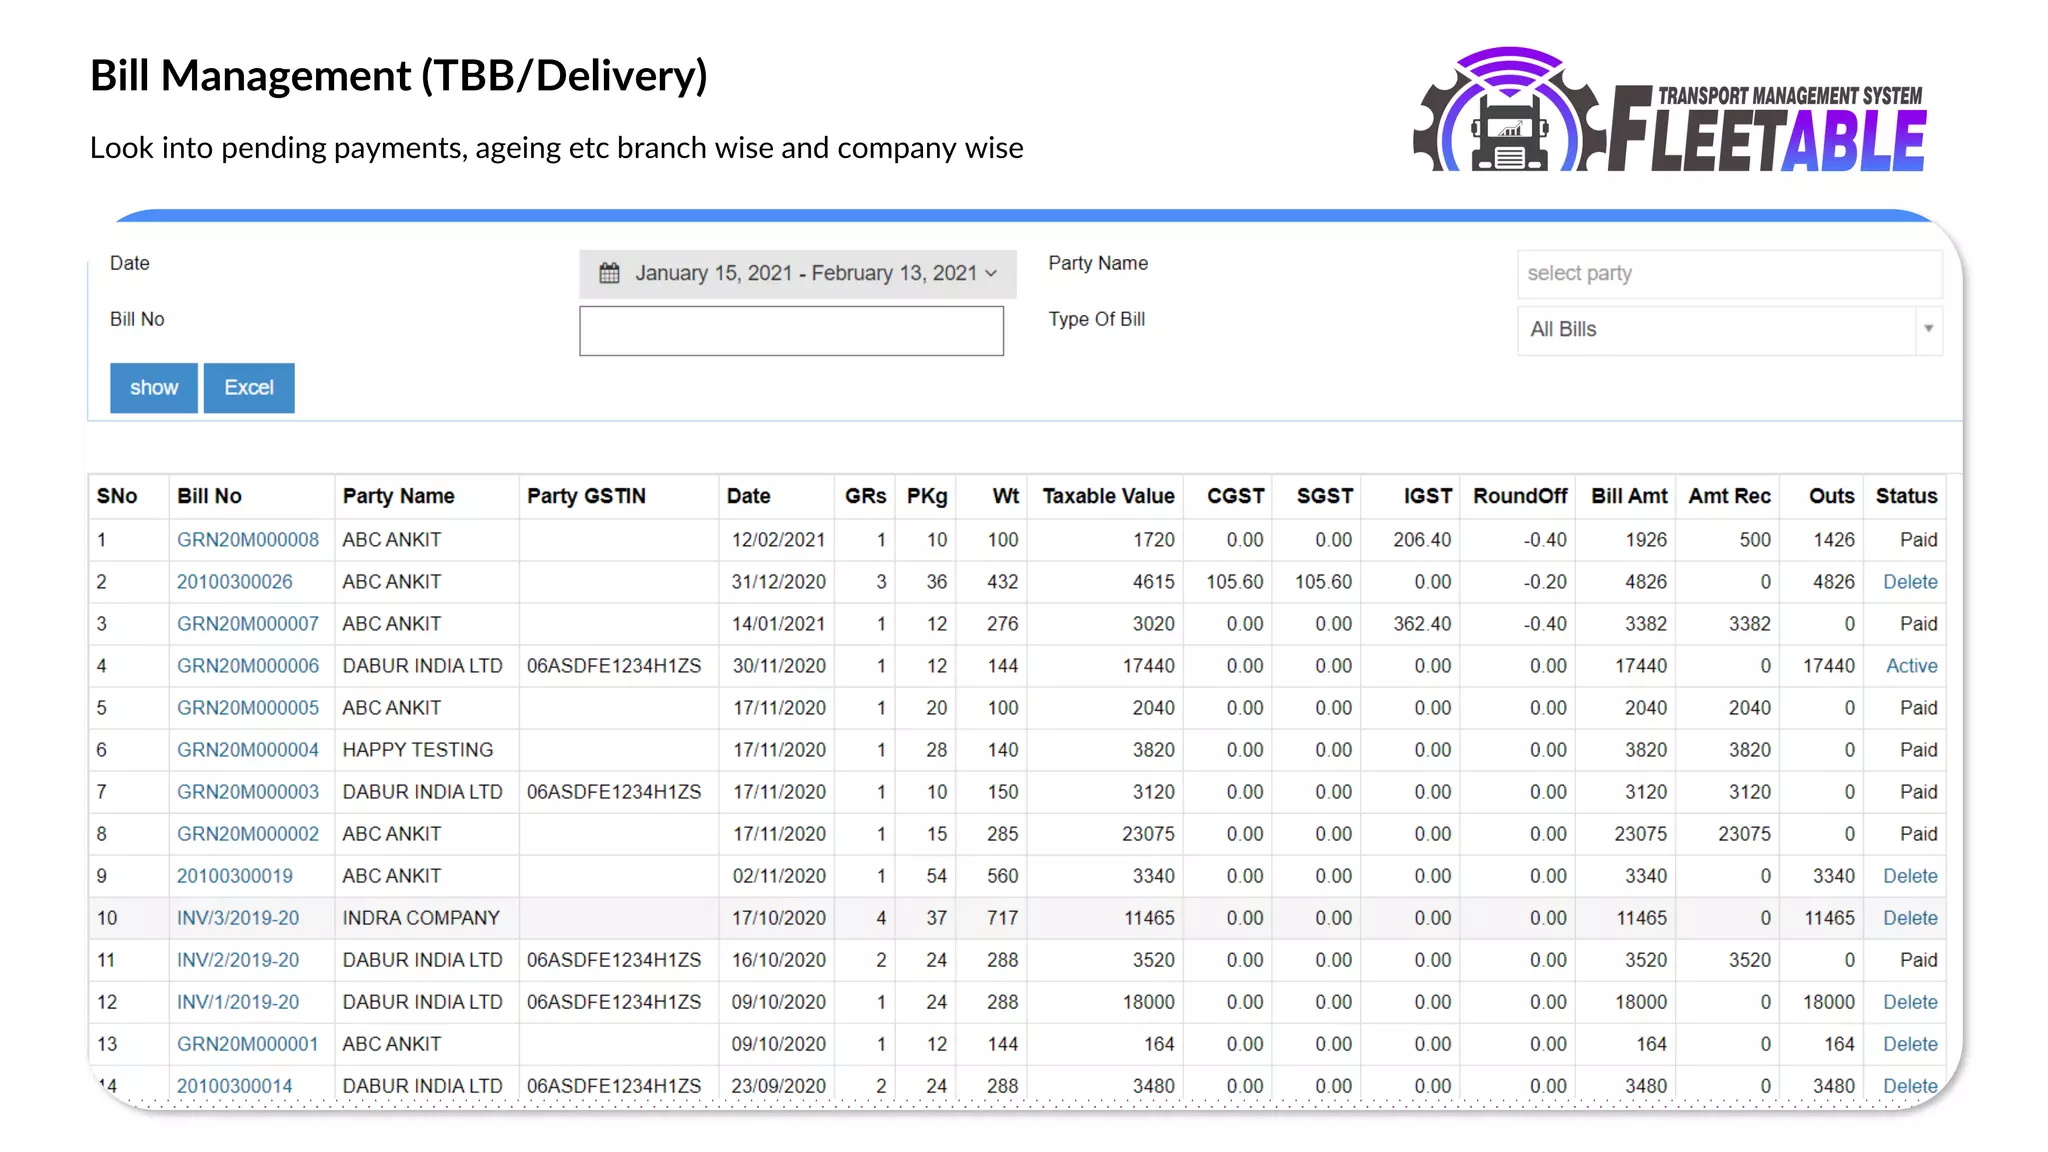Open the select party combo box
The height and width of the screenshot is (1152, 2048).
pyautogui.click(x=1728, y=273)
